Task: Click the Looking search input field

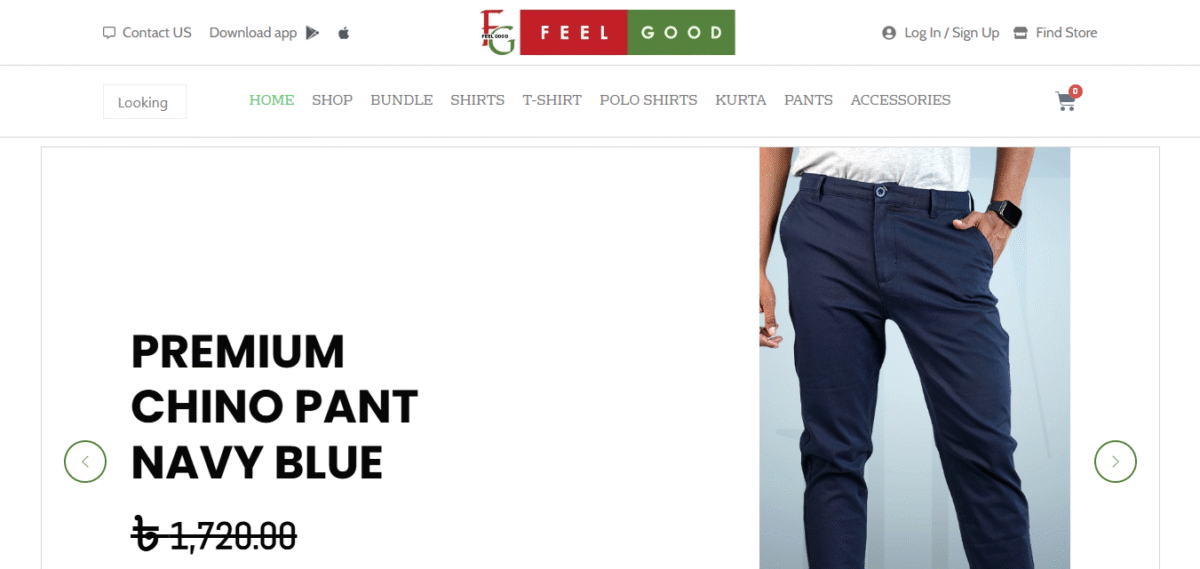Action: [145, 102]
